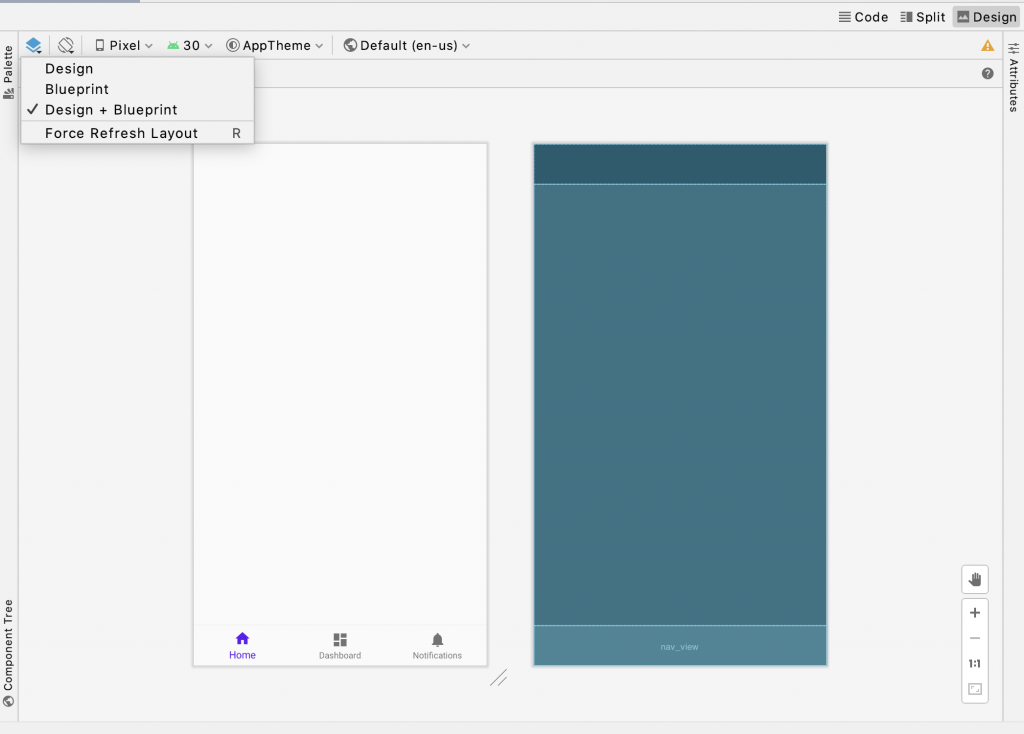Open the AppTheme theme dropdown
Screen dimensions: 1024x734
[274, 45]
